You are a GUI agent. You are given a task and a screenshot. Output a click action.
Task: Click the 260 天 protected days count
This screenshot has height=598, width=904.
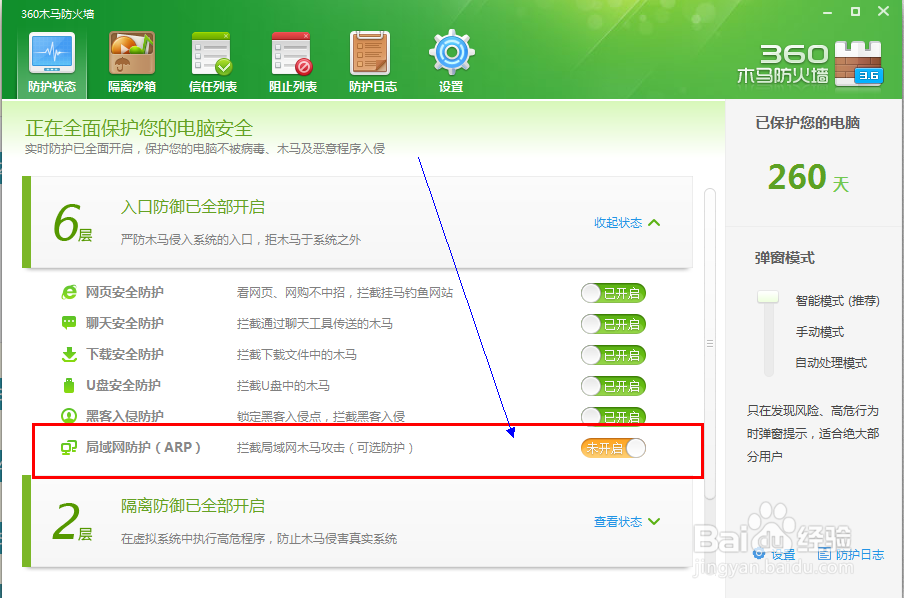pyautogui.click(x=808, y=178)
